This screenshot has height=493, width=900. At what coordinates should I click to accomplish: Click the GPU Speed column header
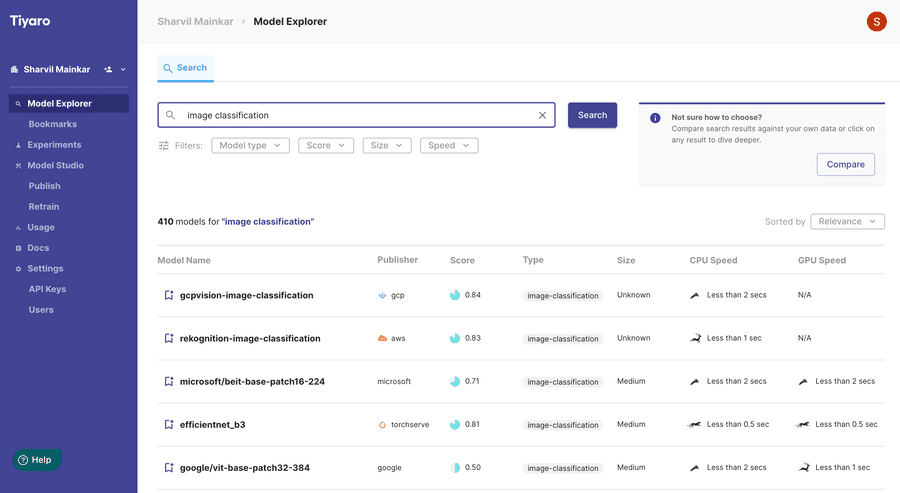822,260
